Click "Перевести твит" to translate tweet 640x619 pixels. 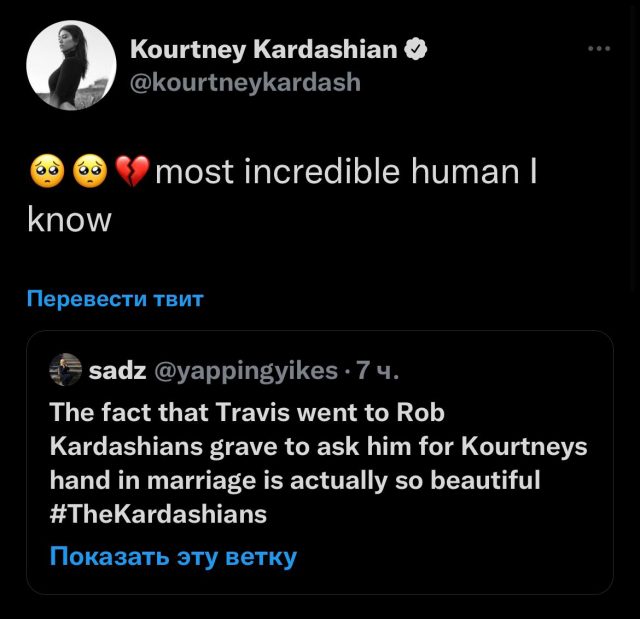[115, 298]
